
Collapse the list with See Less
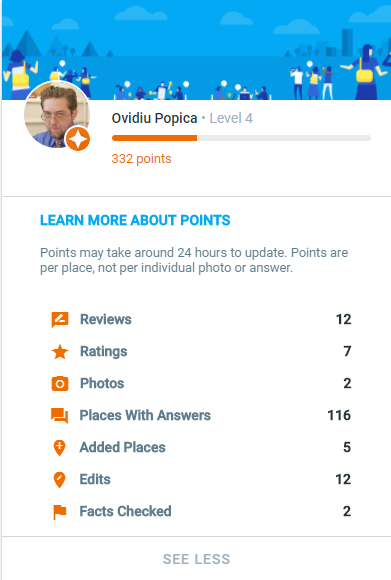[196, 559]
